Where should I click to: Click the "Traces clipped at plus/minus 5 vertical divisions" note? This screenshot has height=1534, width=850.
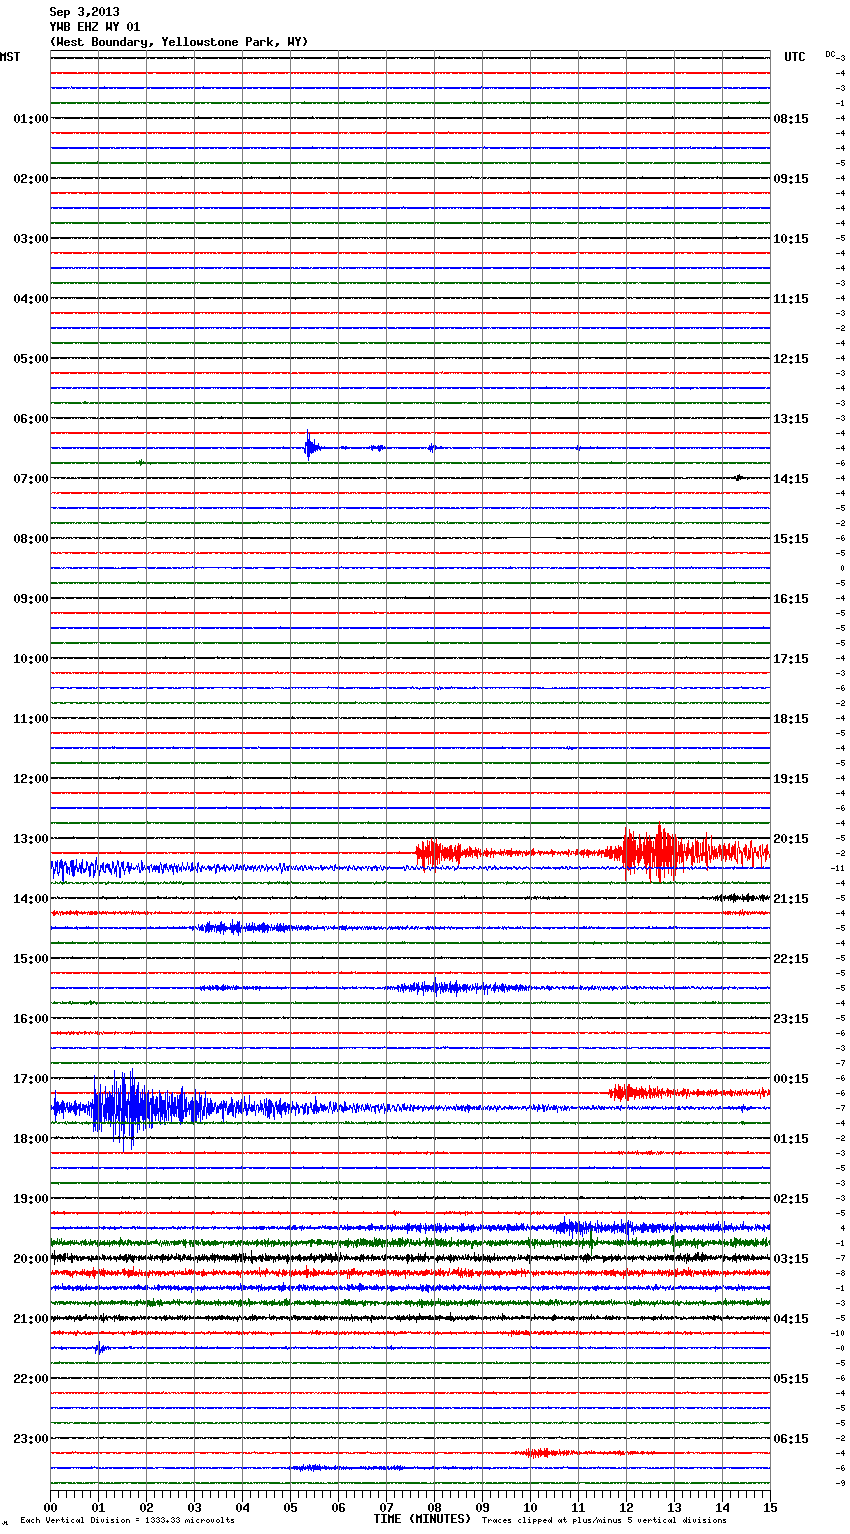pyautogui.click(x=604, y=1520)
